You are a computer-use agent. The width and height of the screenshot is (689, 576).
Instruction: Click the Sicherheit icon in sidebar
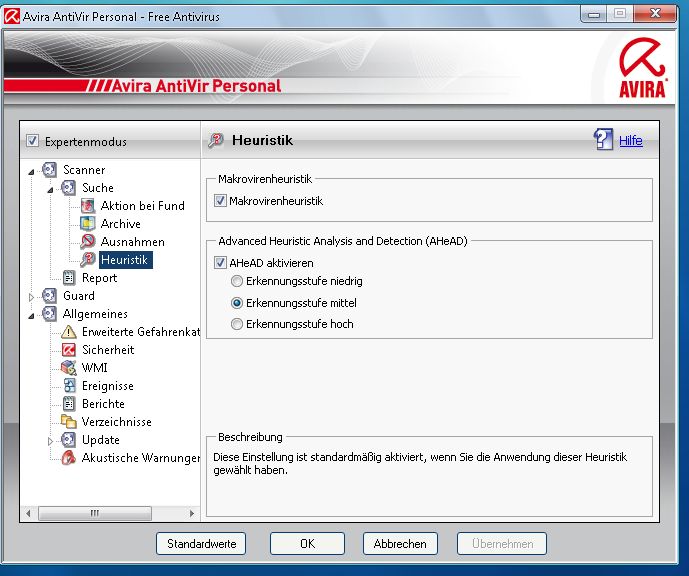(69, 350)
